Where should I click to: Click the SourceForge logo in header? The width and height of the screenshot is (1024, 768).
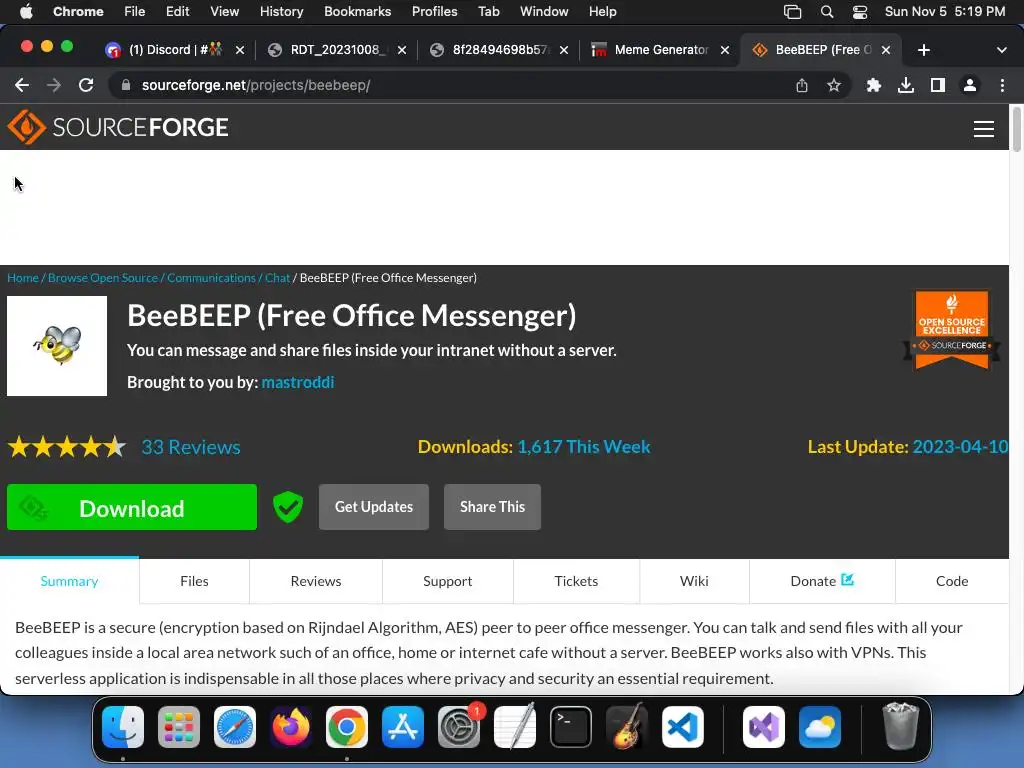(x=118, y=127)
